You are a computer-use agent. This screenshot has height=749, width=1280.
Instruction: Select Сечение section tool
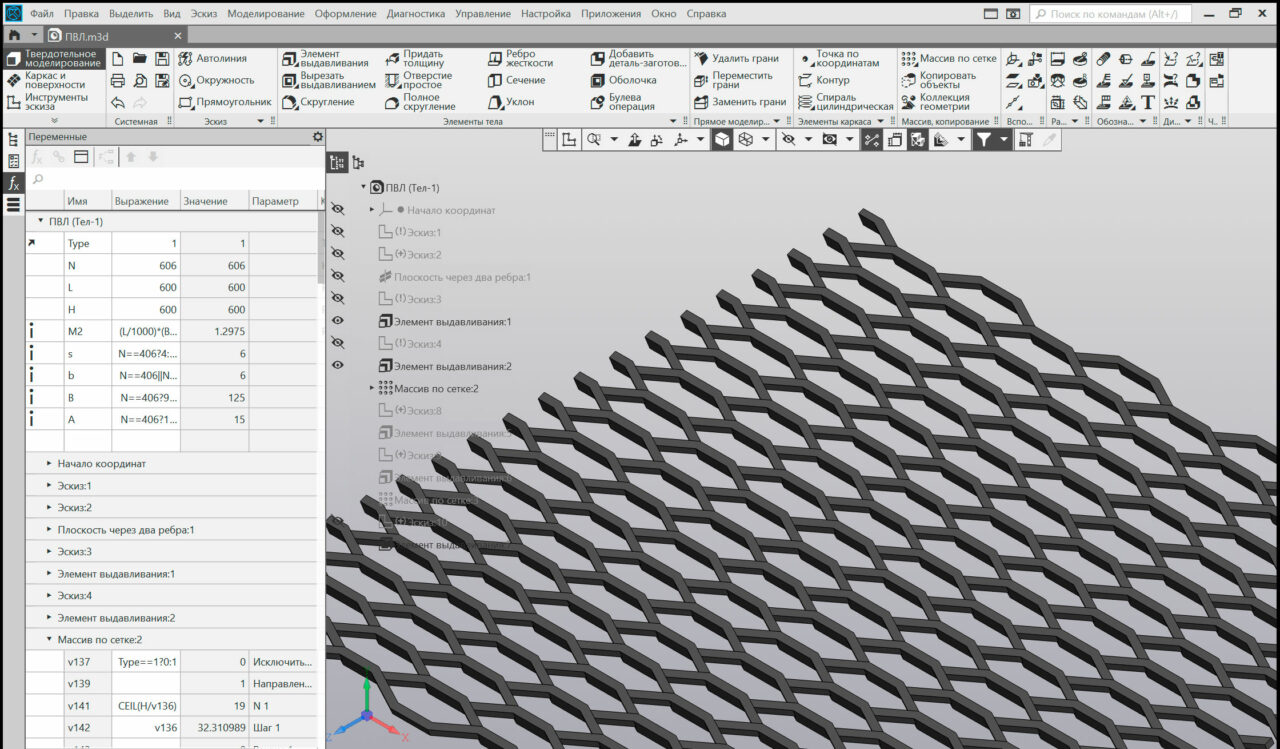[516, 80]
